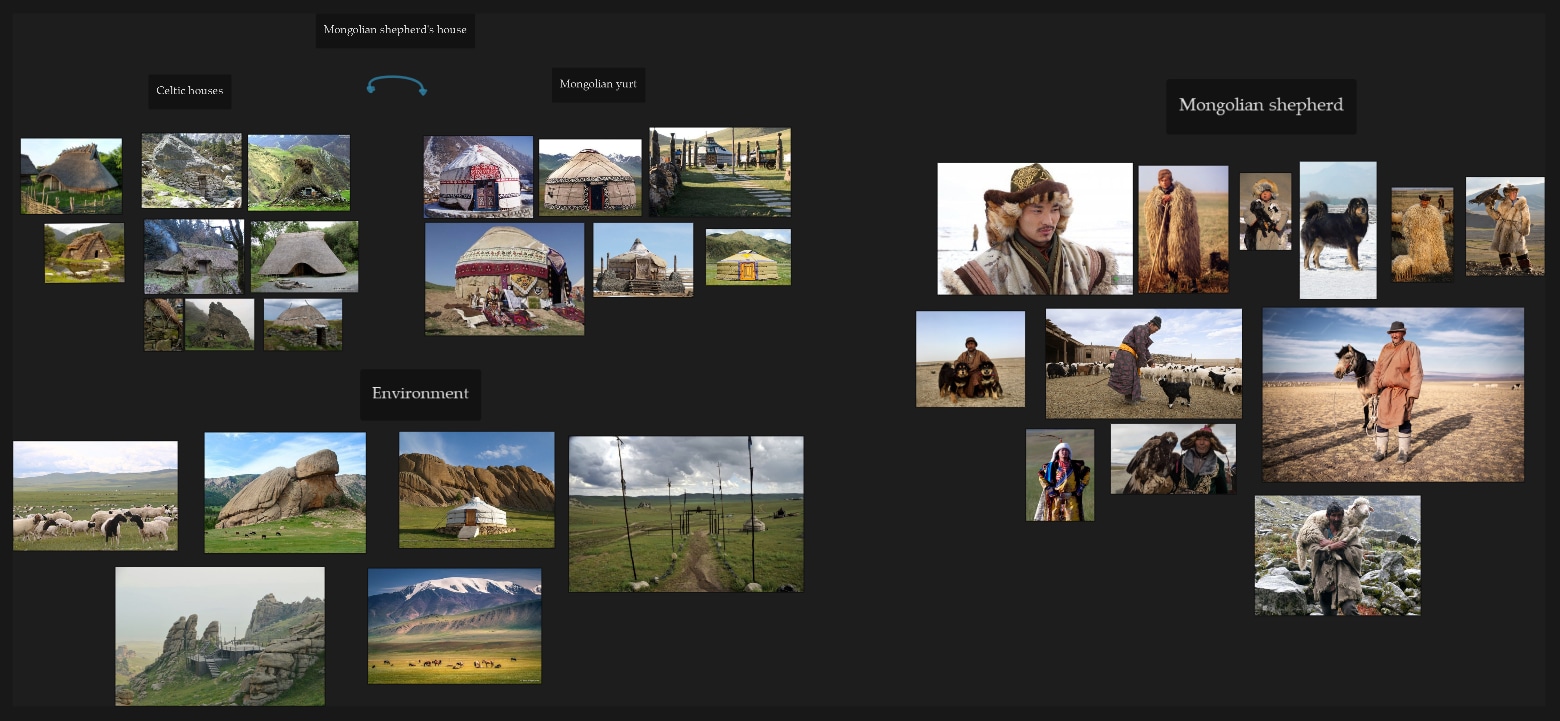
Task: Click the 'Mongolian shepherd' title card
Action: [1261, 104]
